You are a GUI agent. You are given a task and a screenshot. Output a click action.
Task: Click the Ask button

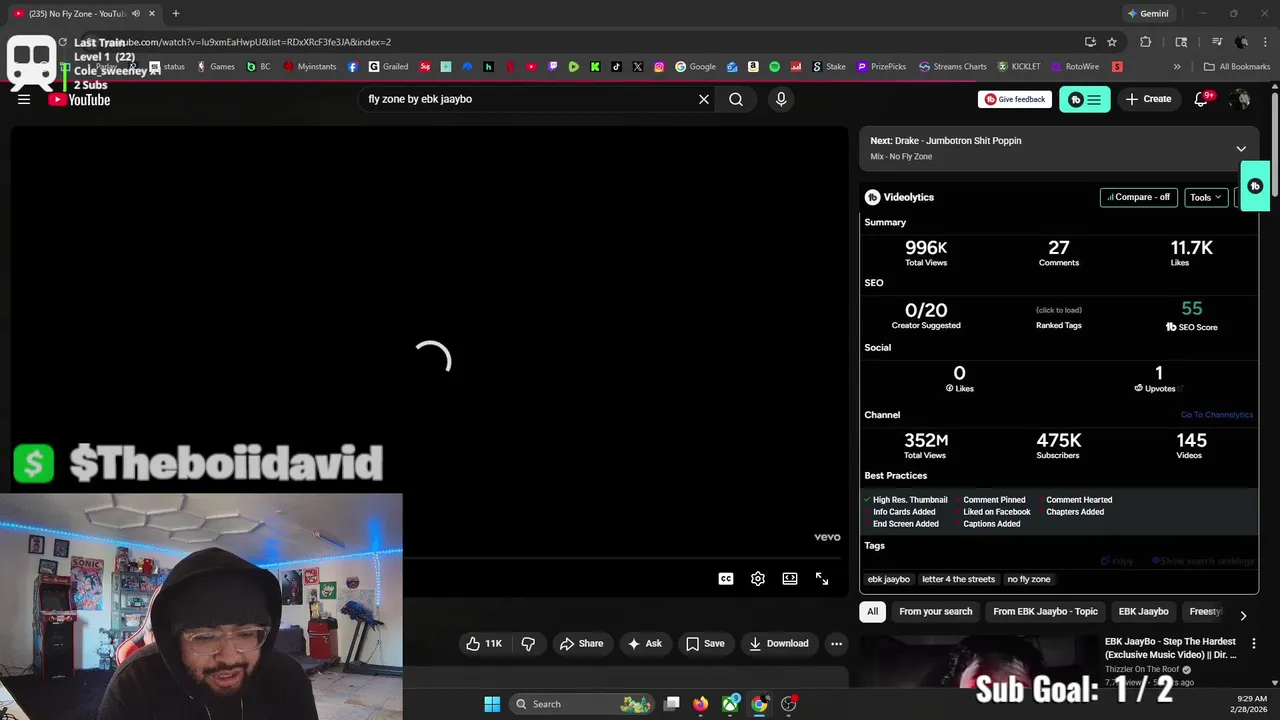click(x=644, y=644)
